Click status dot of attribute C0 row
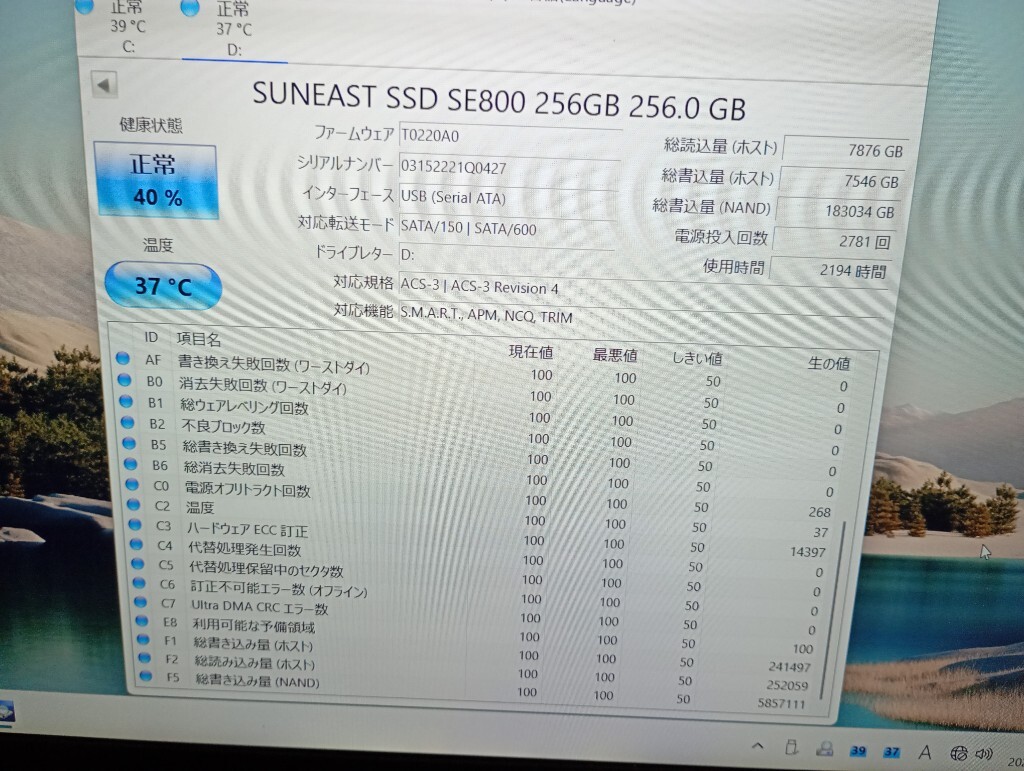1024x771 pixels. point(132,484)
